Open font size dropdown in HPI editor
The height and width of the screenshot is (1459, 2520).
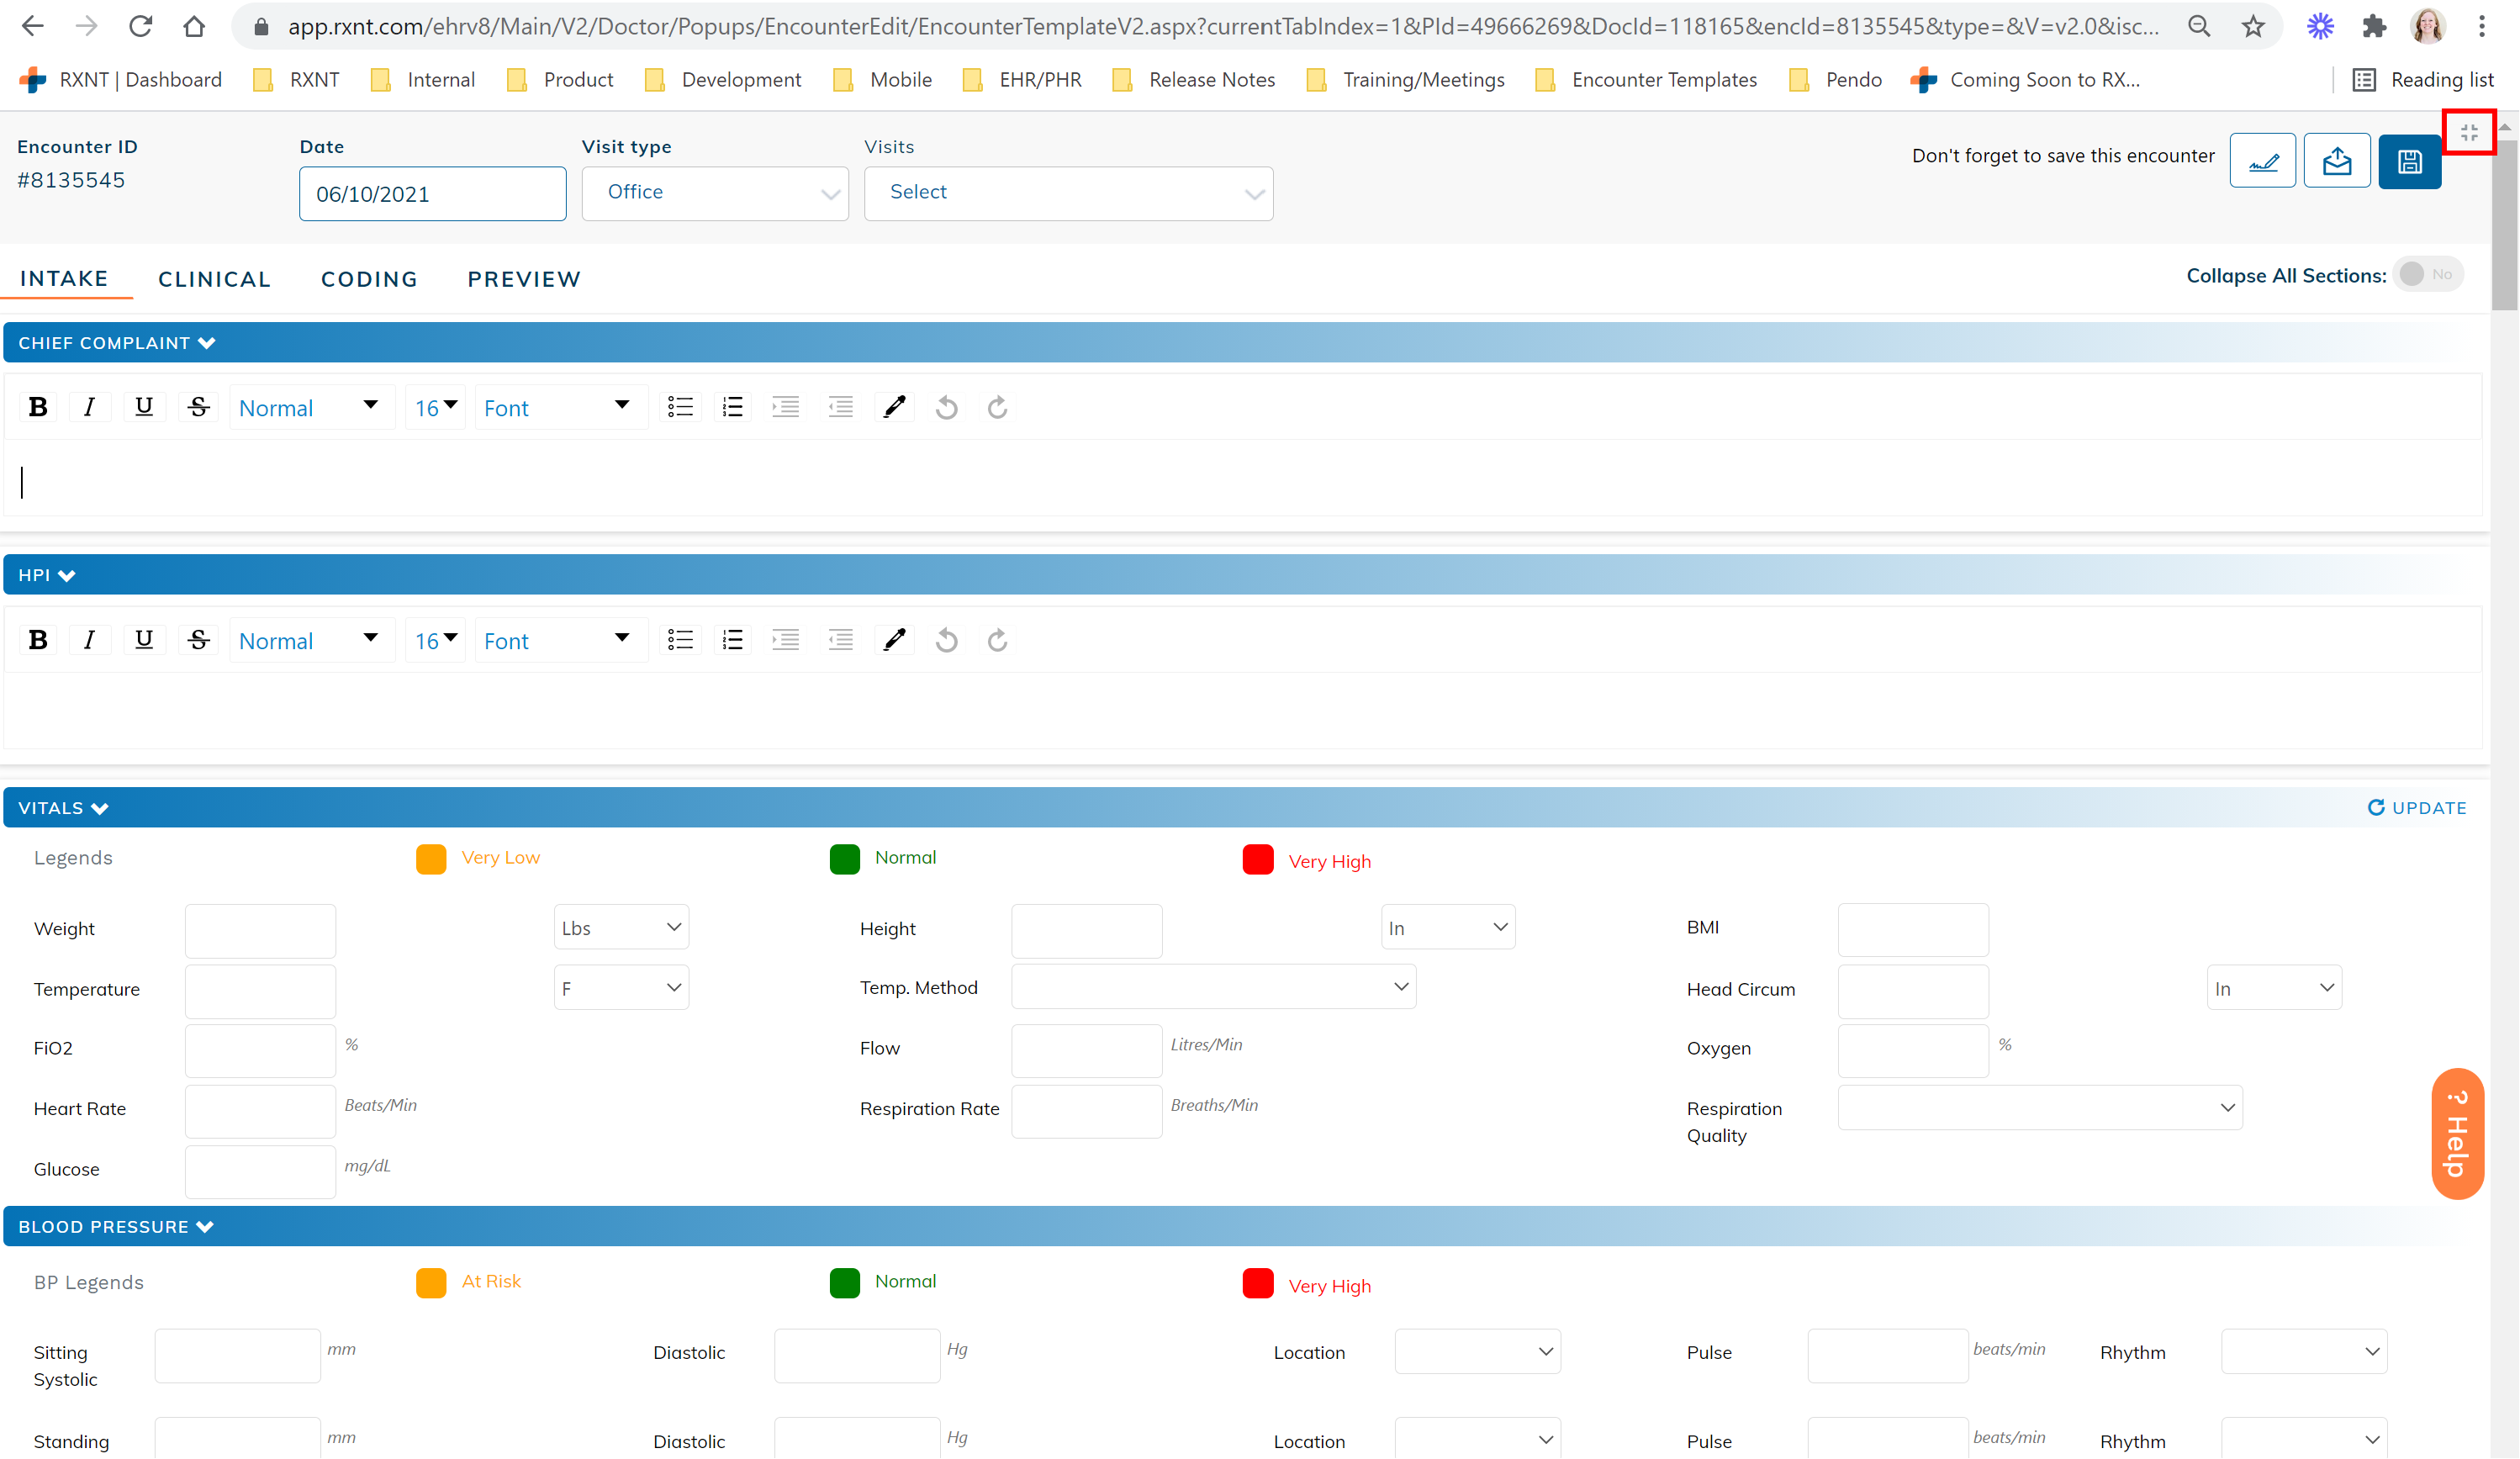[435, 640]
